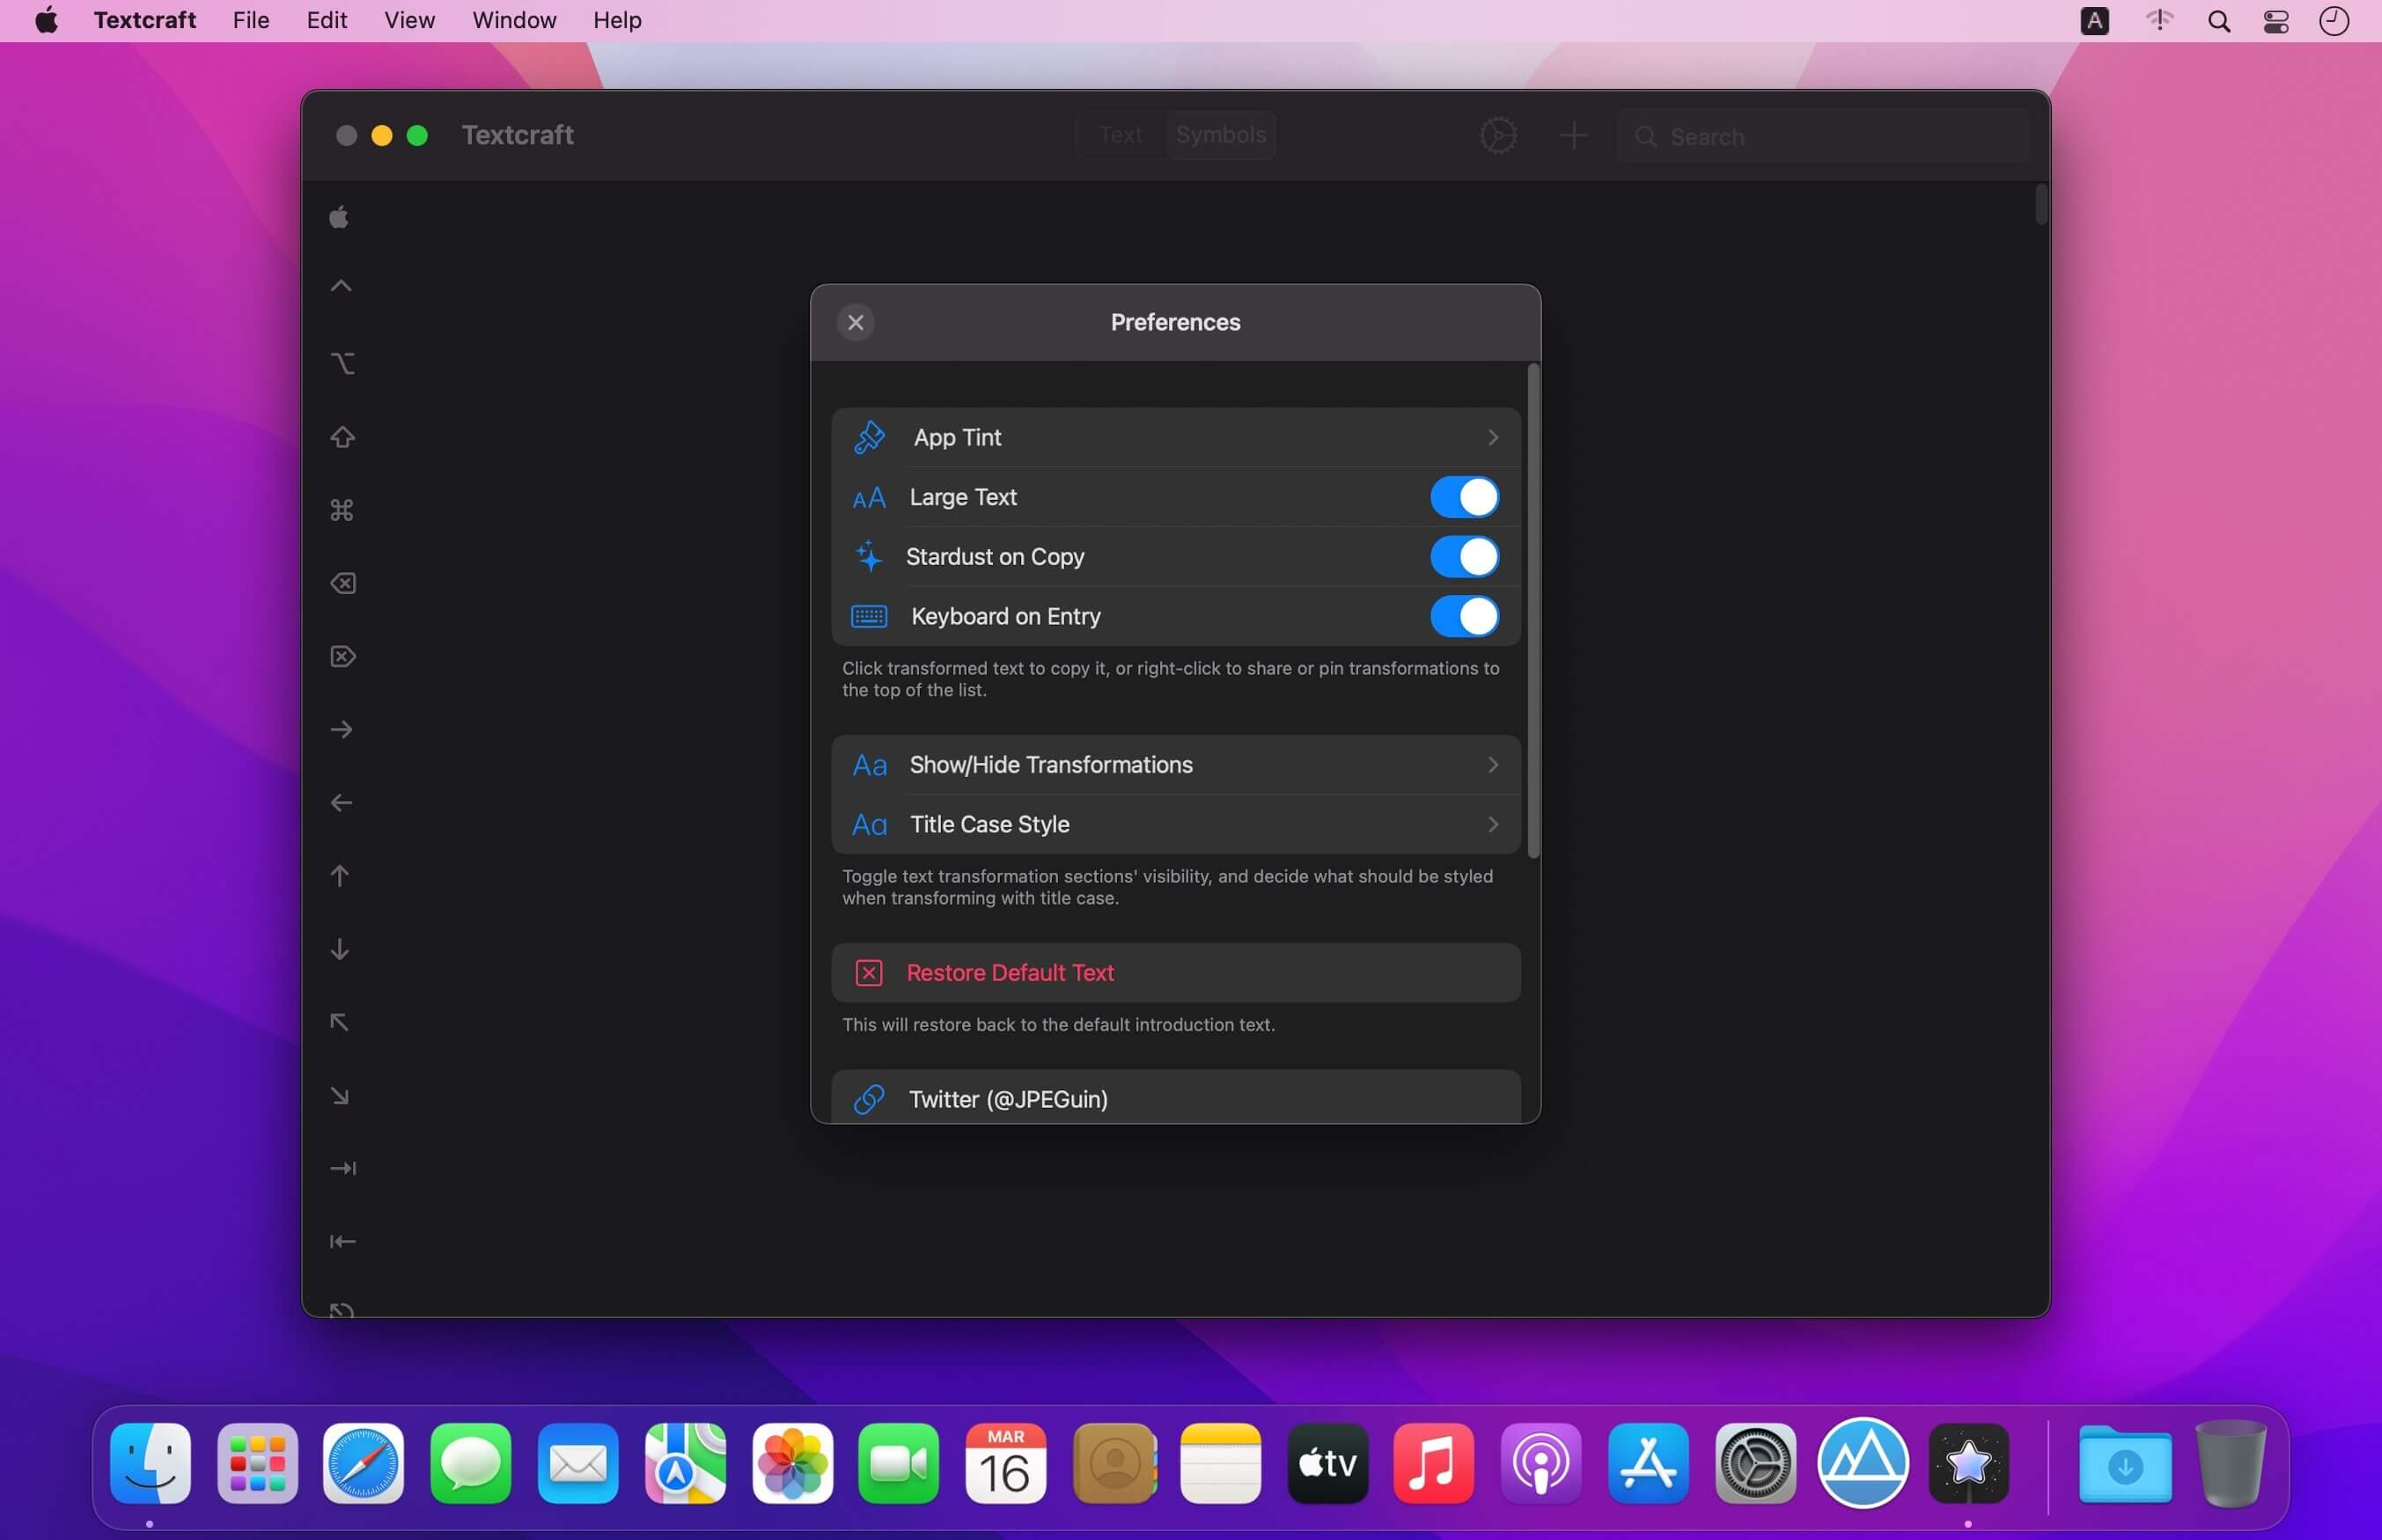Toggle Keyboard on Entry switch
The image size is (2382, 1540).
click(x=1464, y=616)
